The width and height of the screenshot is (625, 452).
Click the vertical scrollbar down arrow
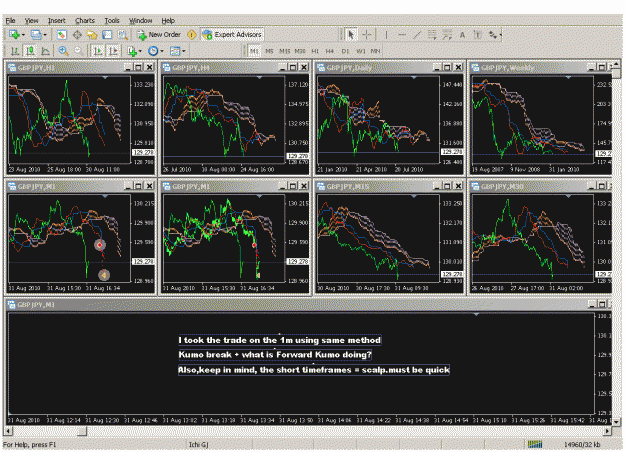(617, 421)
